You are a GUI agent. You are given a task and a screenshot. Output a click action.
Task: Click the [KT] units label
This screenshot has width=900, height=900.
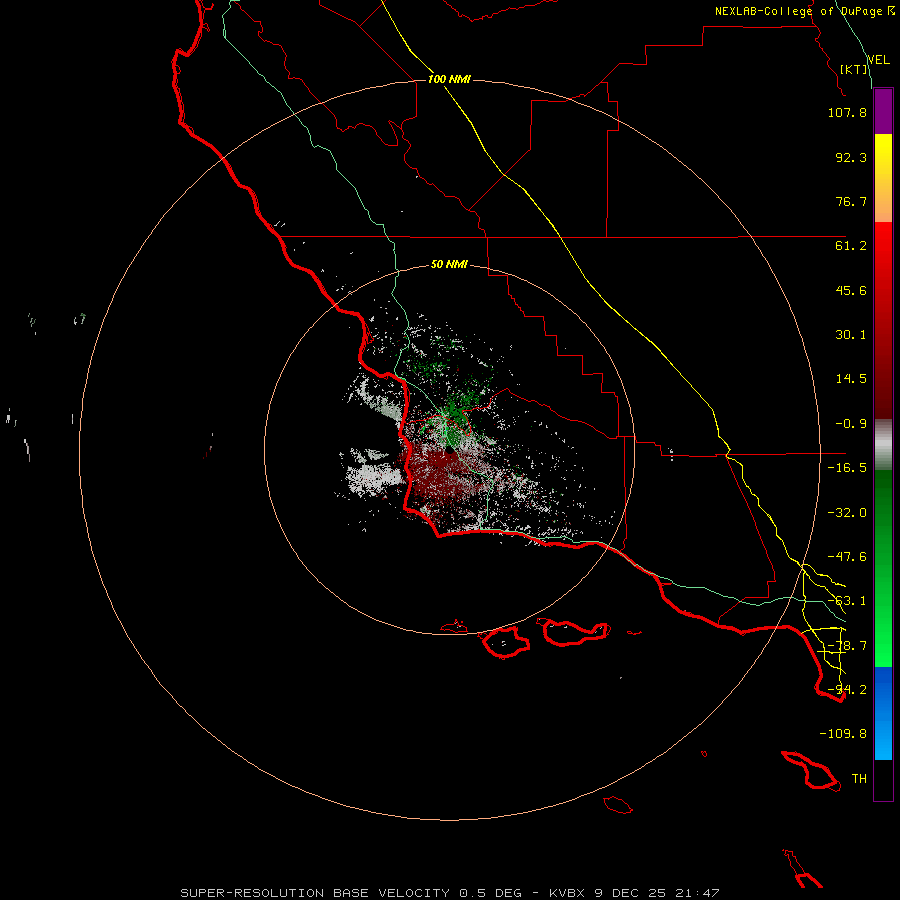pyautogui.click(x=854, y=69)
